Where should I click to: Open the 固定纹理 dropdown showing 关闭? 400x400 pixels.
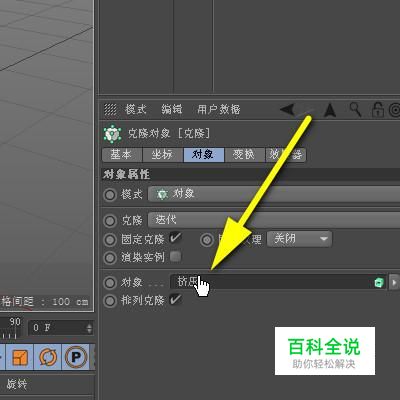coord(299,239)
